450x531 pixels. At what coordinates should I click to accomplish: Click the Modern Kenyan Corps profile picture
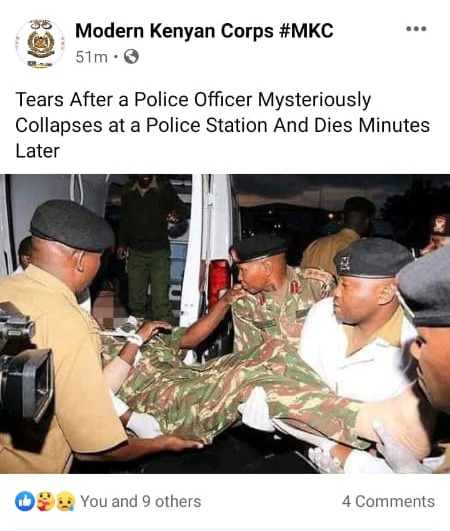pos(40,44)
